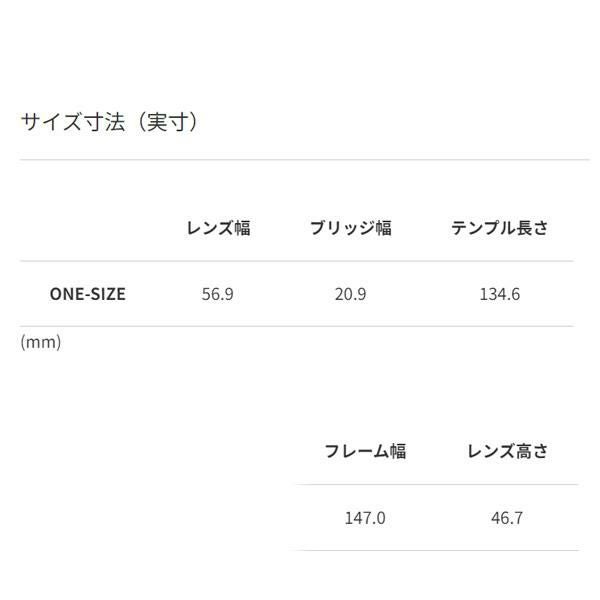Click the bridge width value 20.9
The width and height of the screenshot is (600, 600).
coord(350,294)
